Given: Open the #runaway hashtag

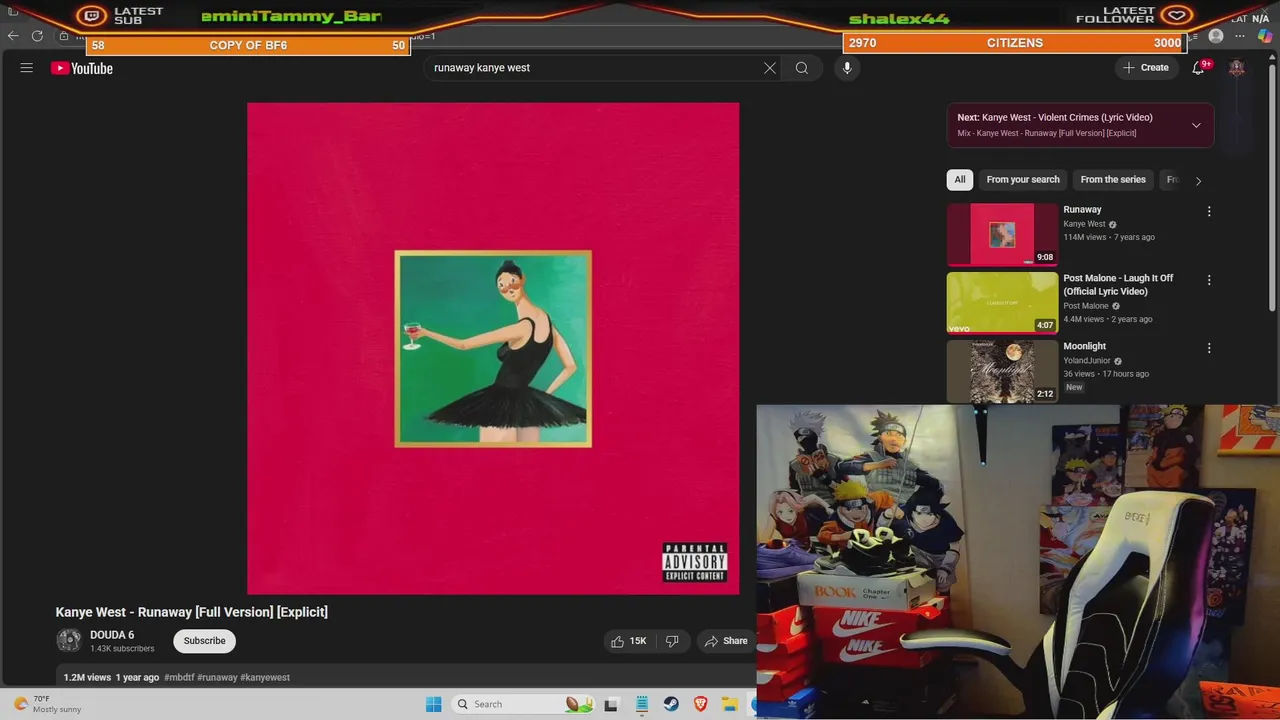Looking at the screenshot, I should (217, 677).
